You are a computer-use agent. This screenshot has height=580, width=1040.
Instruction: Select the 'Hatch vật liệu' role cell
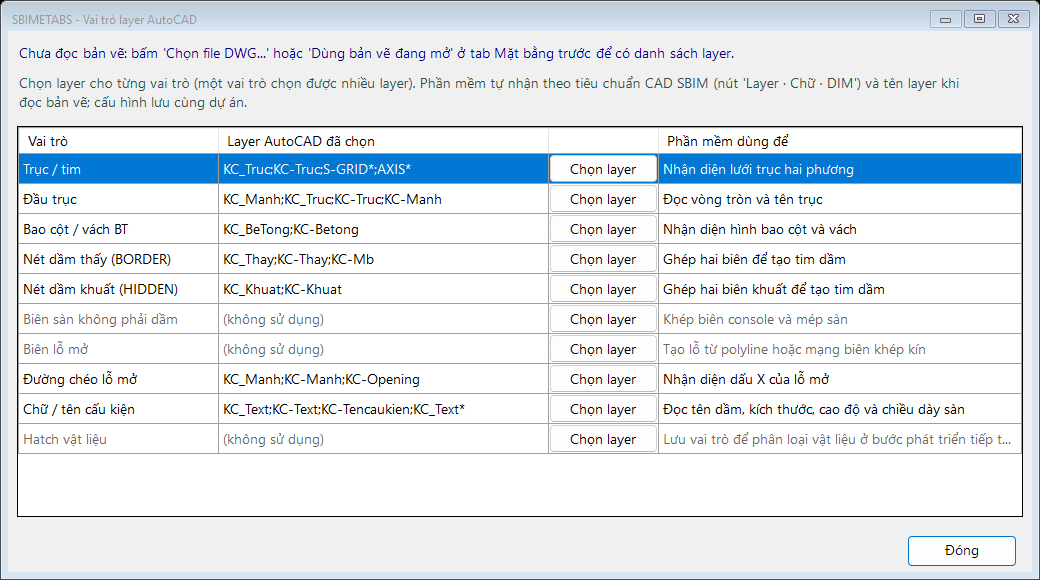[118, 439]
